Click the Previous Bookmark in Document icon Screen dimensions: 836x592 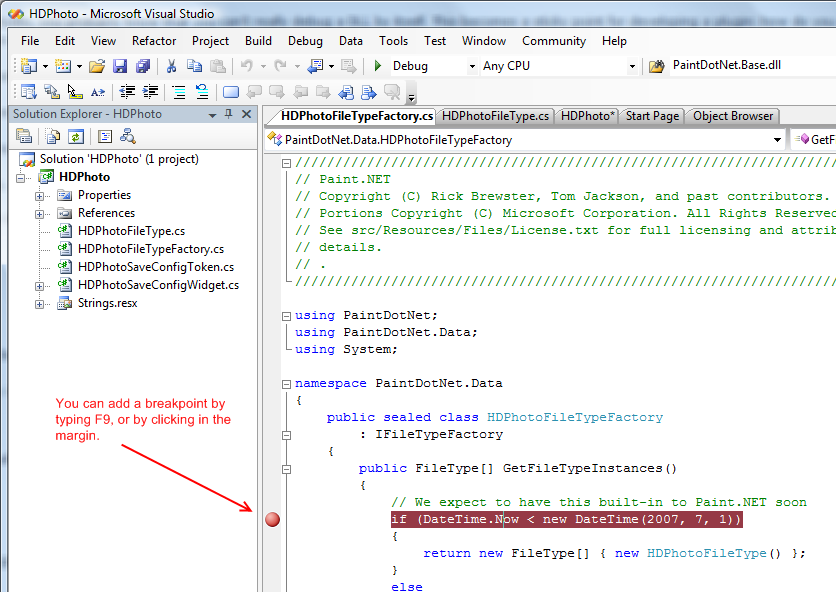(346, 92)
